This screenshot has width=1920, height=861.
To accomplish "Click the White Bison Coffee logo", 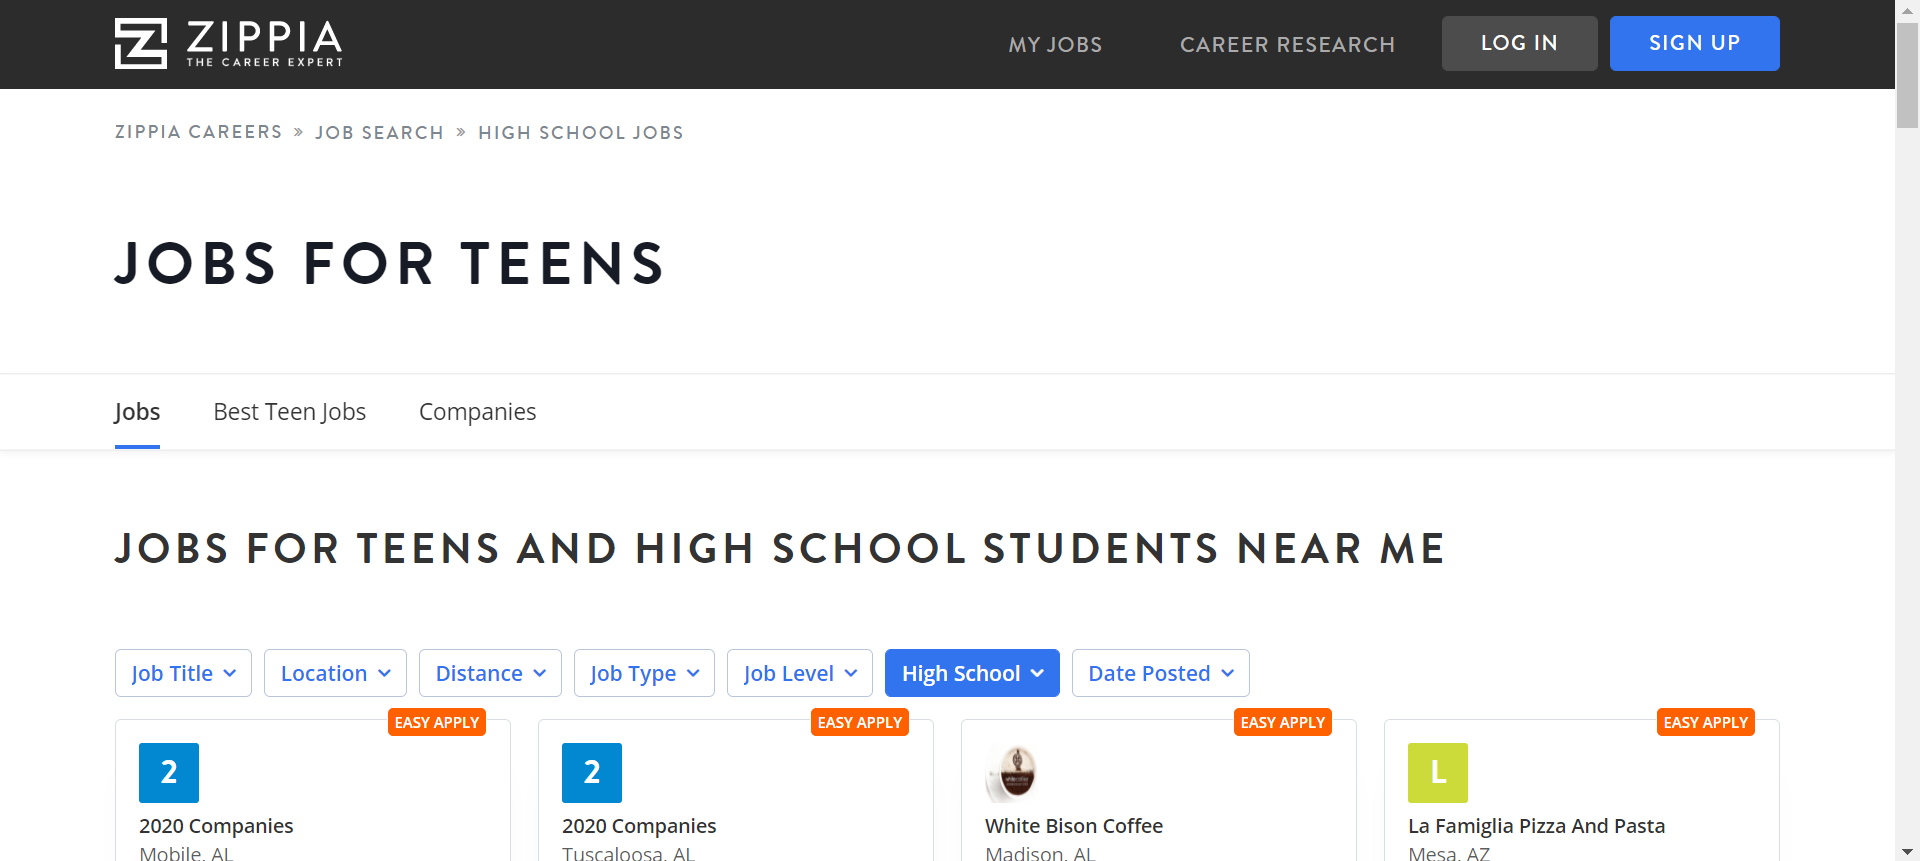I will pos(1015,773).
